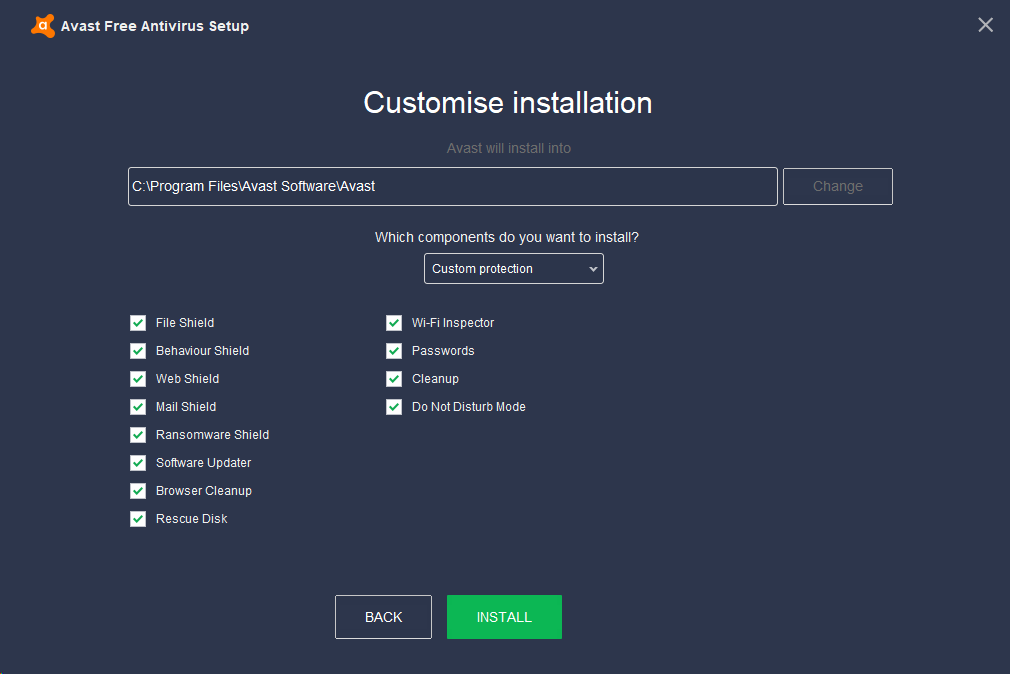Viewport: 1010px width, 674px height.
Task: Deselect the Mail Shield option
Action: 138,407
